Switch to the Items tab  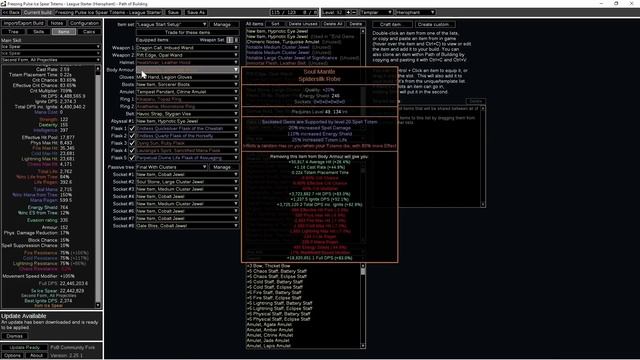(64, 32)
